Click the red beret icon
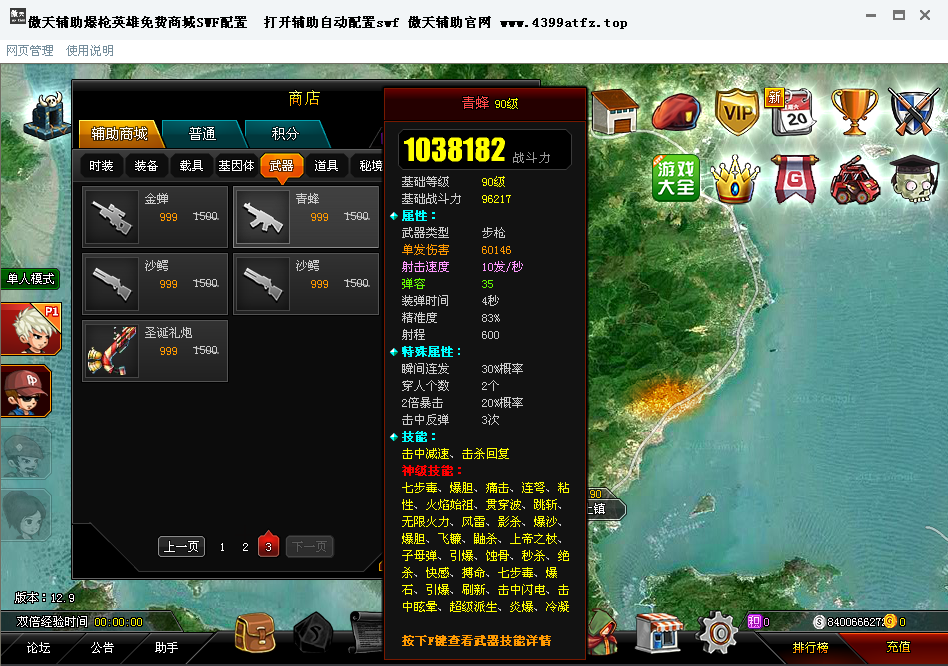The height and width of the screenshot is (666, 948). [677, 112]
